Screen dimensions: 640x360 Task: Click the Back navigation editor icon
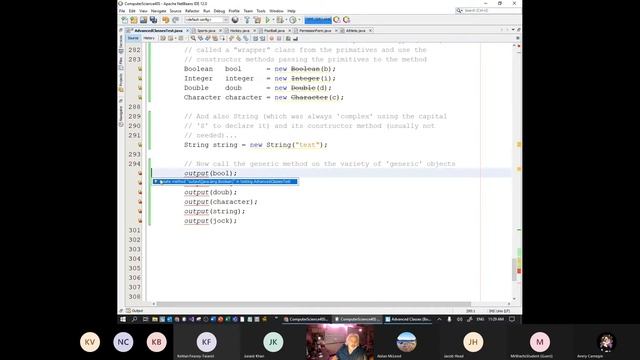click(171, 38)
